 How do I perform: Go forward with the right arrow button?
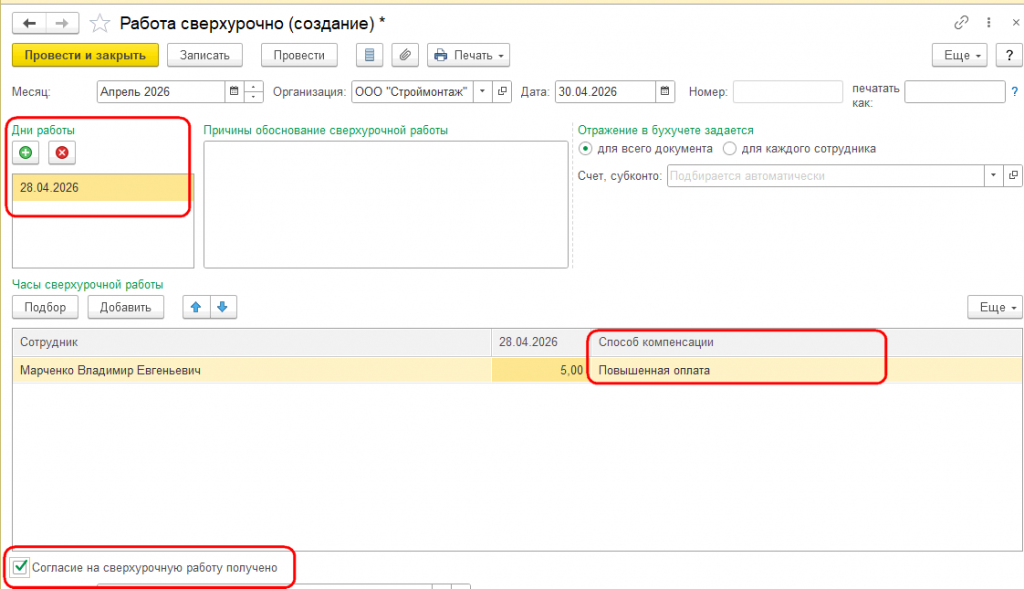coord(62,24)
